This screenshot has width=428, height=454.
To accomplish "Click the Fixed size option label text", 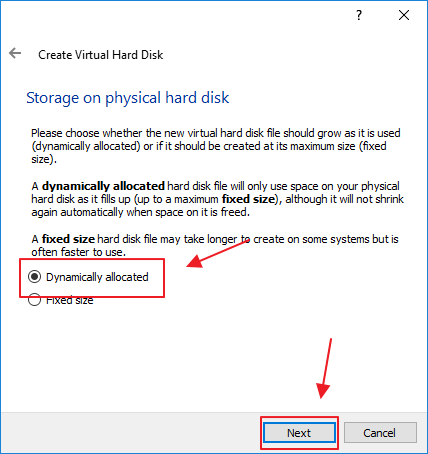I will click(70, 300).
